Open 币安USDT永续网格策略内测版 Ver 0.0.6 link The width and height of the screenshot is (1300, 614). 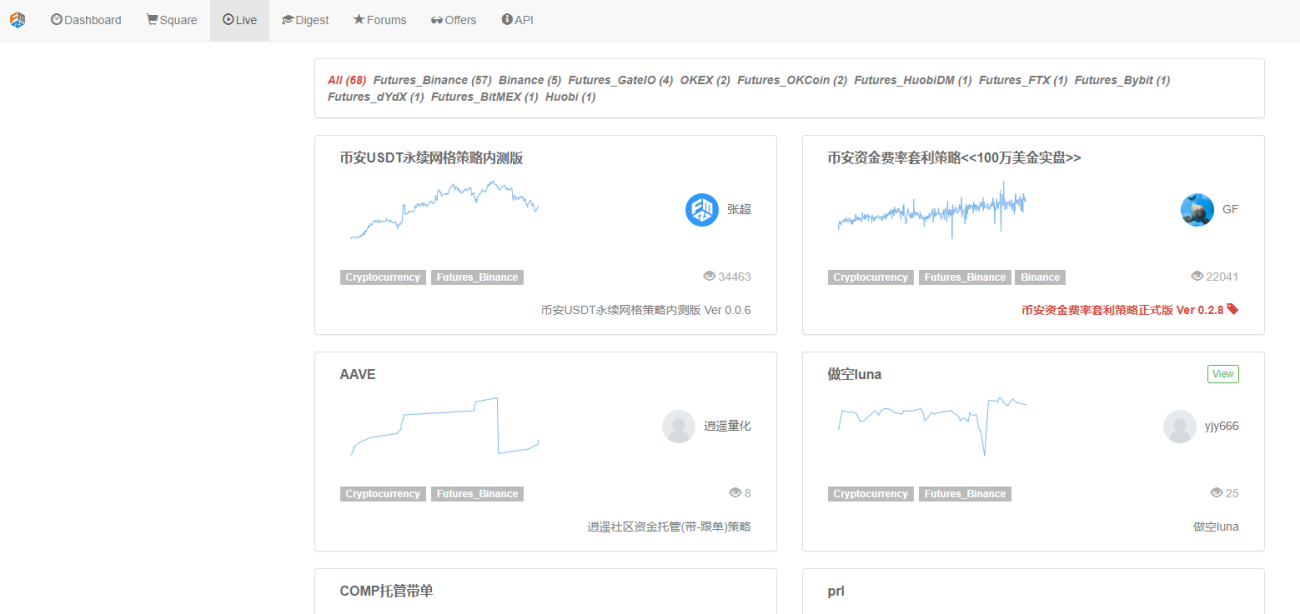(x=646, y=310)
